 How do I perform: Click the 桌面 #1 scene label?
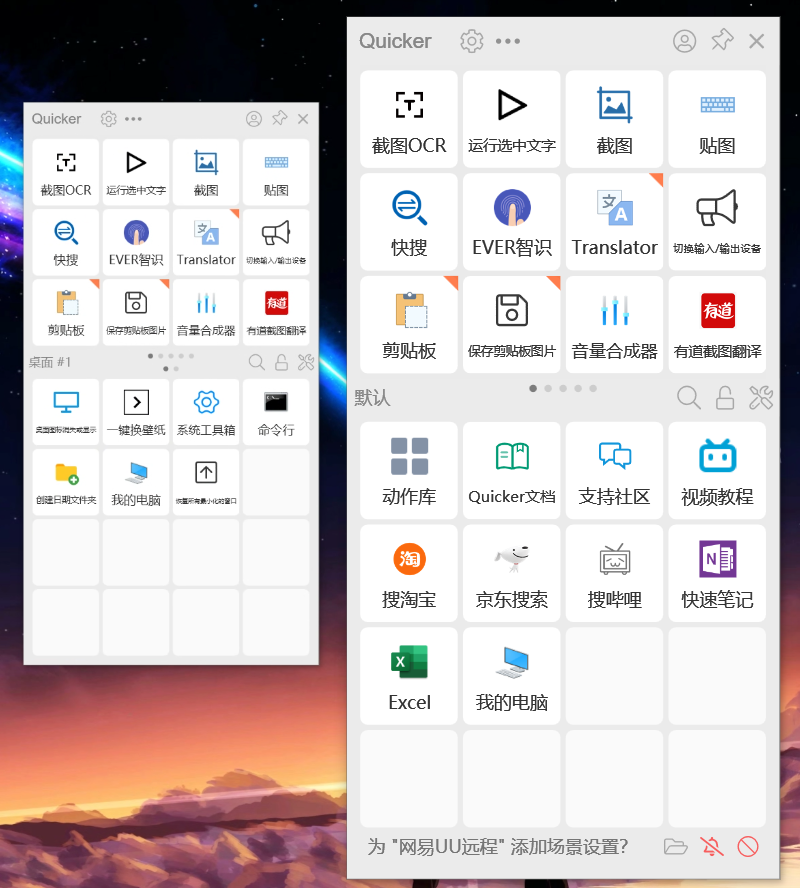(50, 362)
